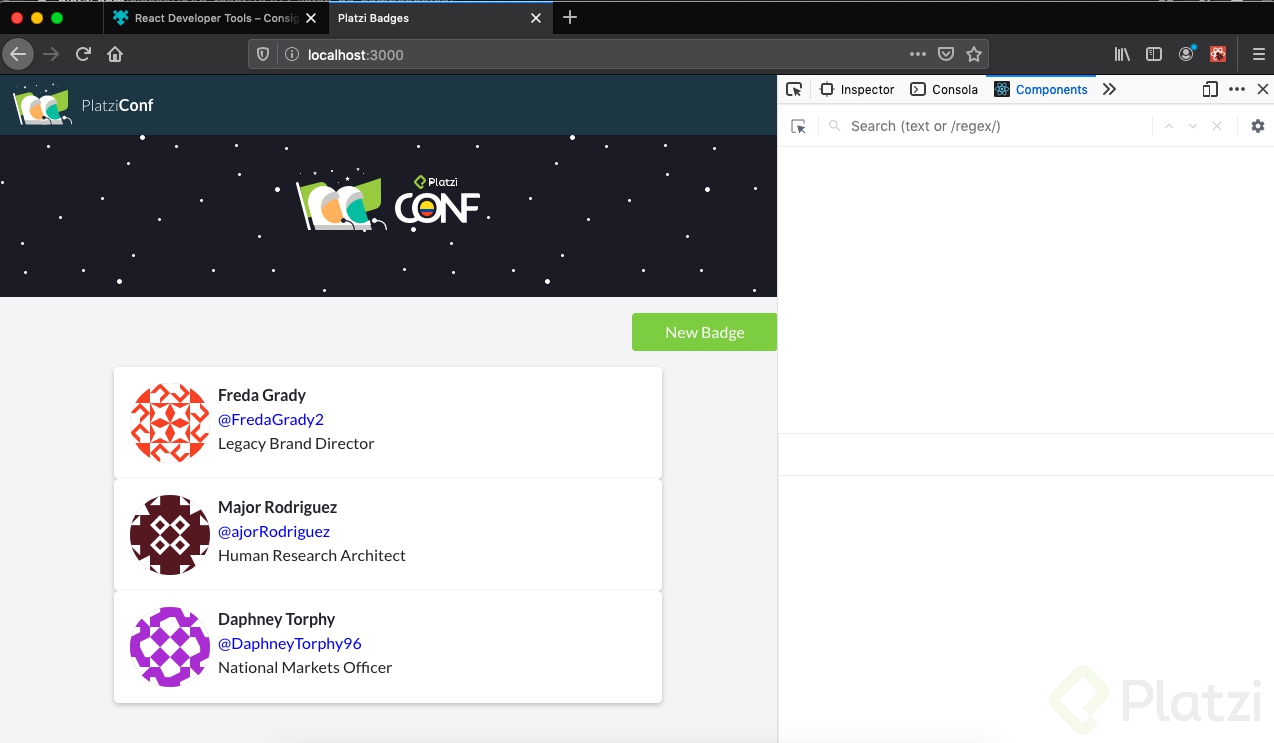The width and height of the screenshot is (1274, 743).
Task: Open the @ajorRodriguez Twitter link
Action: 274,531
